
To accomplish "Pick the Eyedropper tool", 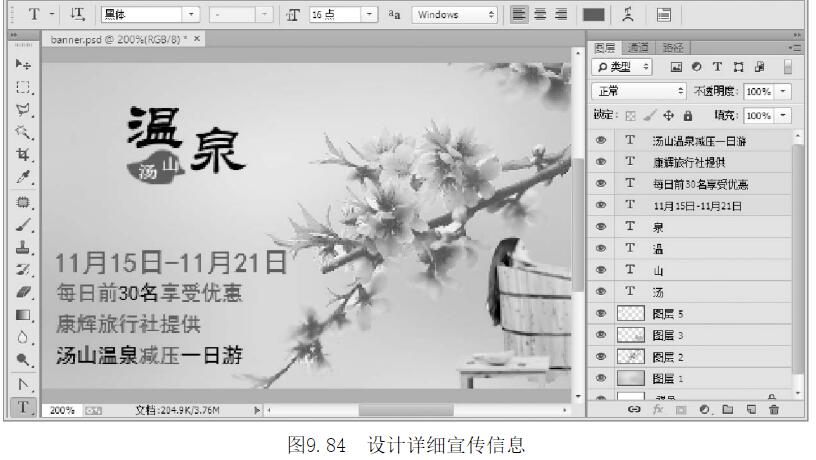I will point(22,177).
